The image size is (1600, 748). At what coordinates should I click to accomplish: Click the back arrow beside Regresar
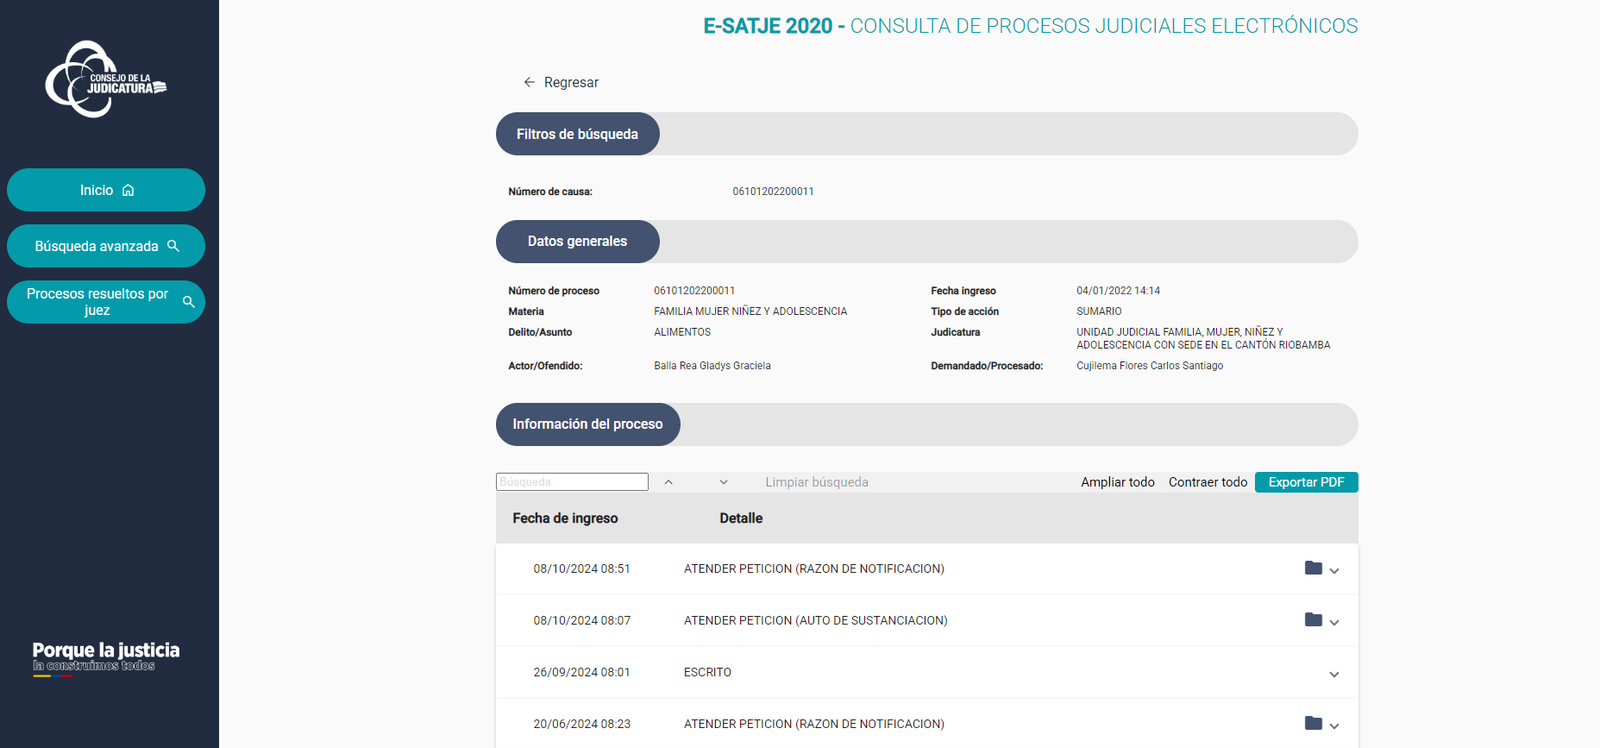point(529,82)
